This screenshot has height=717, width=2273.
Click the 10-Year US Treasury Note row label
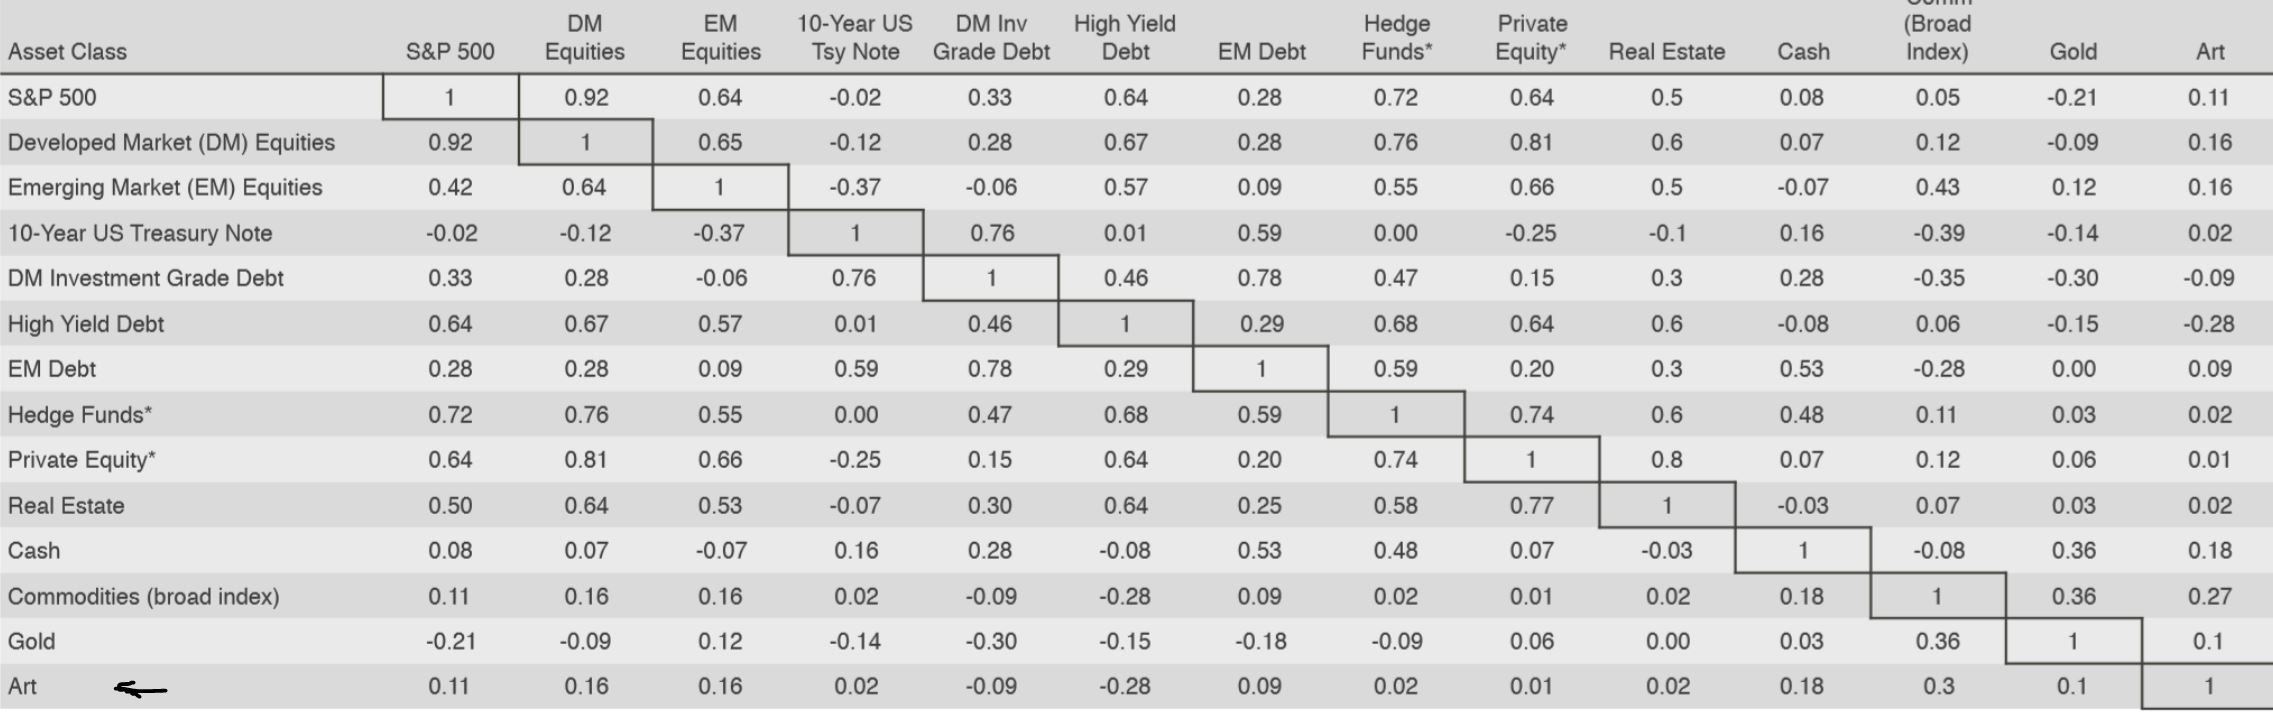click(140, 234)
